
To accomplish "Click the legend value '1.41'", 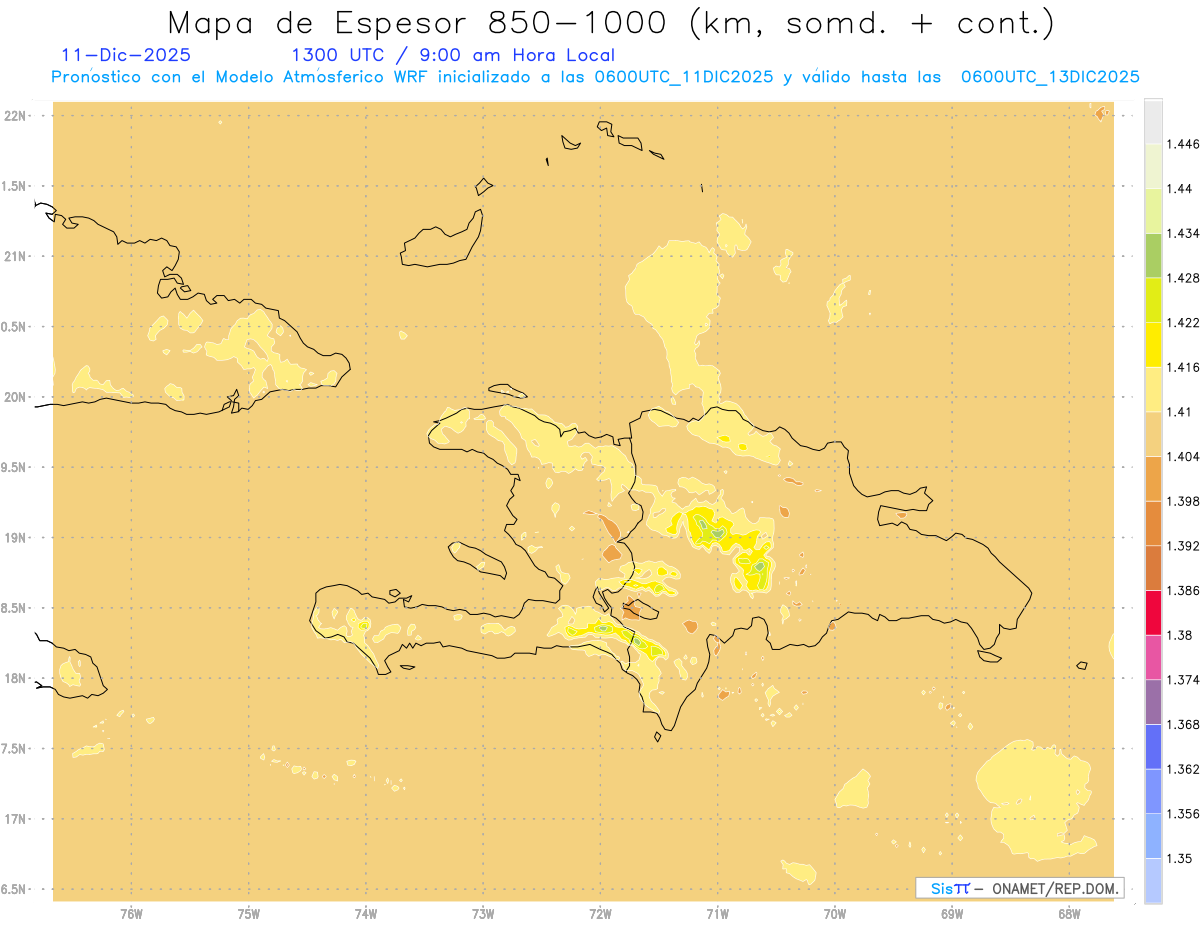I will coord(1180,412).
